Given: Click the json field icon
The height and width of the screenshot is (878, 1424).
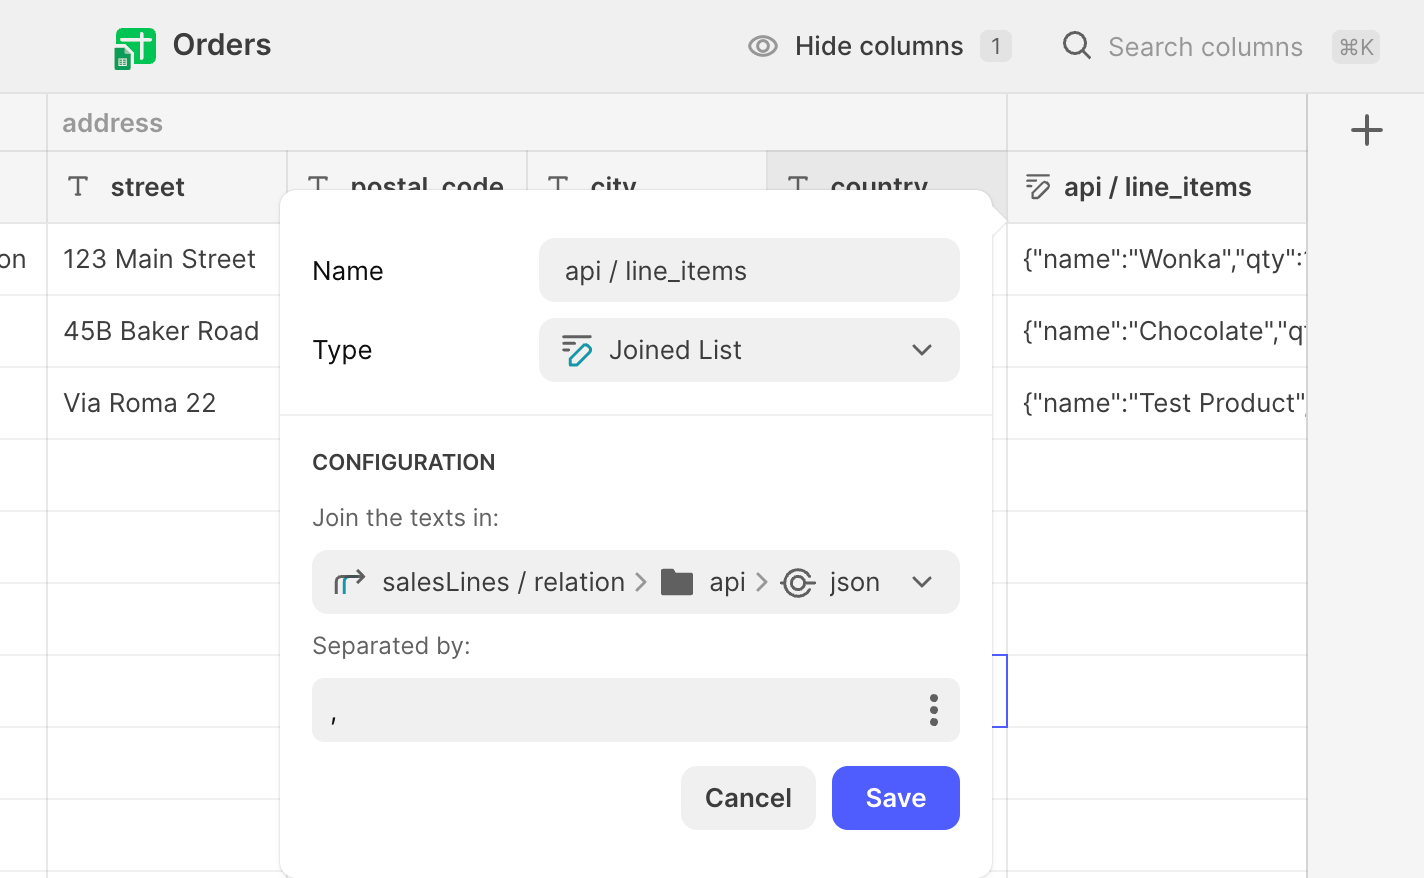Looking at the screenshot, I should [x=798, y=582].
